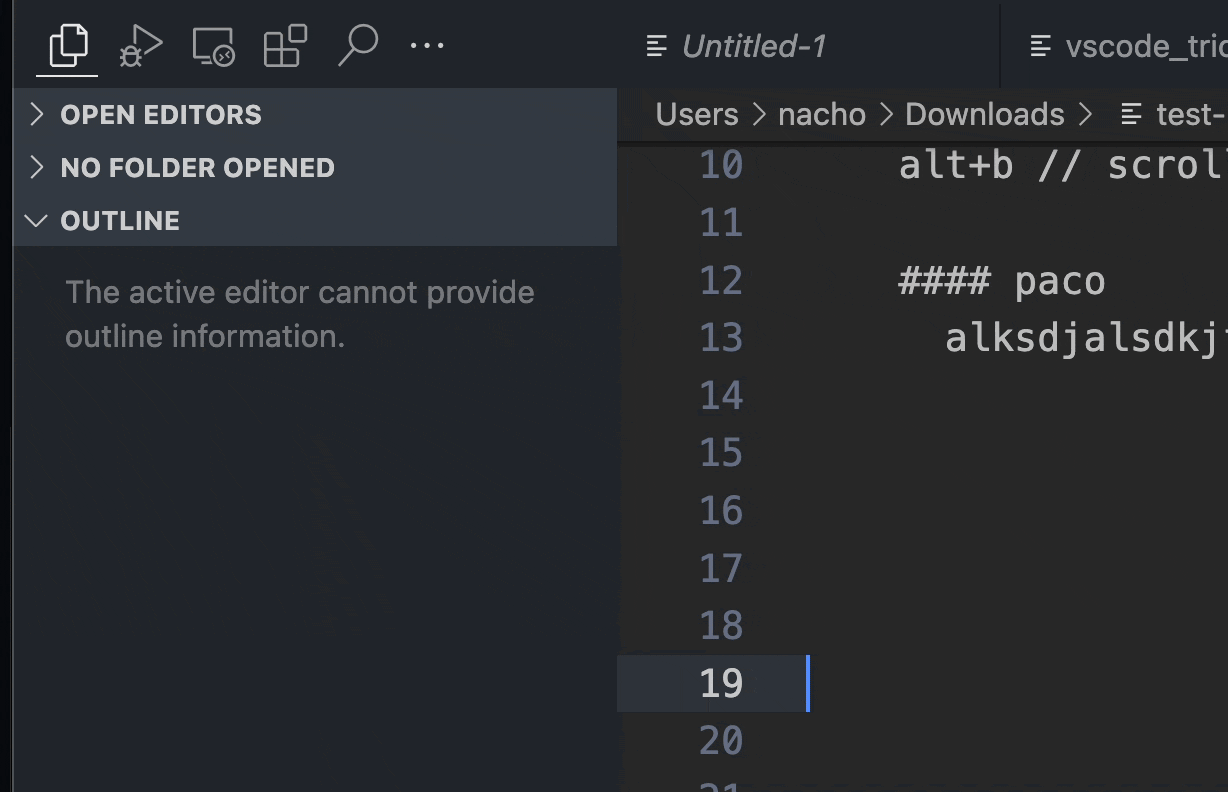Viewport: 1228px width, 792px height.
Task: Open the Explorer view in the activity bar
Action: pyautogui.click(x=66, y=45)
